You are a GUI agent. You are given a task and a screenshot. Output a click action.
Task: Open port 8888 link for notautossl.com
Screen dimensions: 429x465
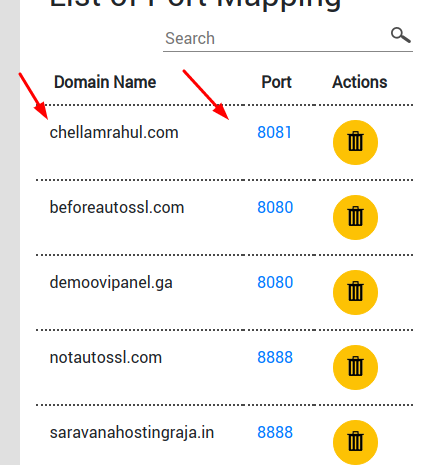pos(275,358)
